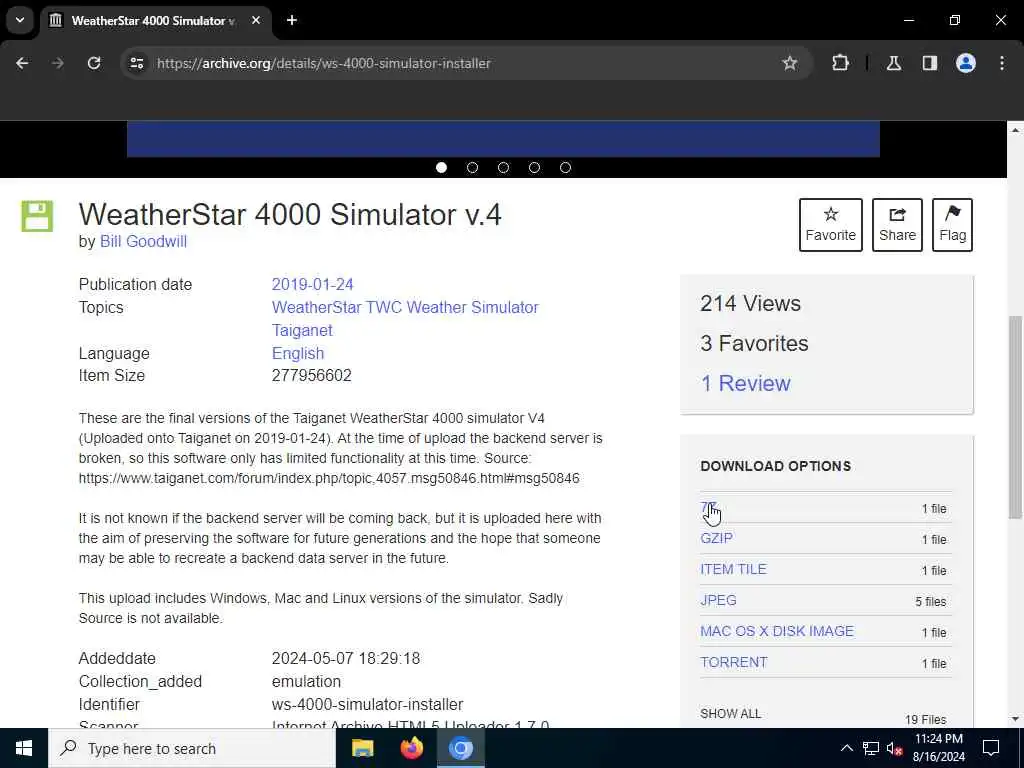Toggle the browser side panel
The image size is (1024, 768).
click(x=930, y=63)
